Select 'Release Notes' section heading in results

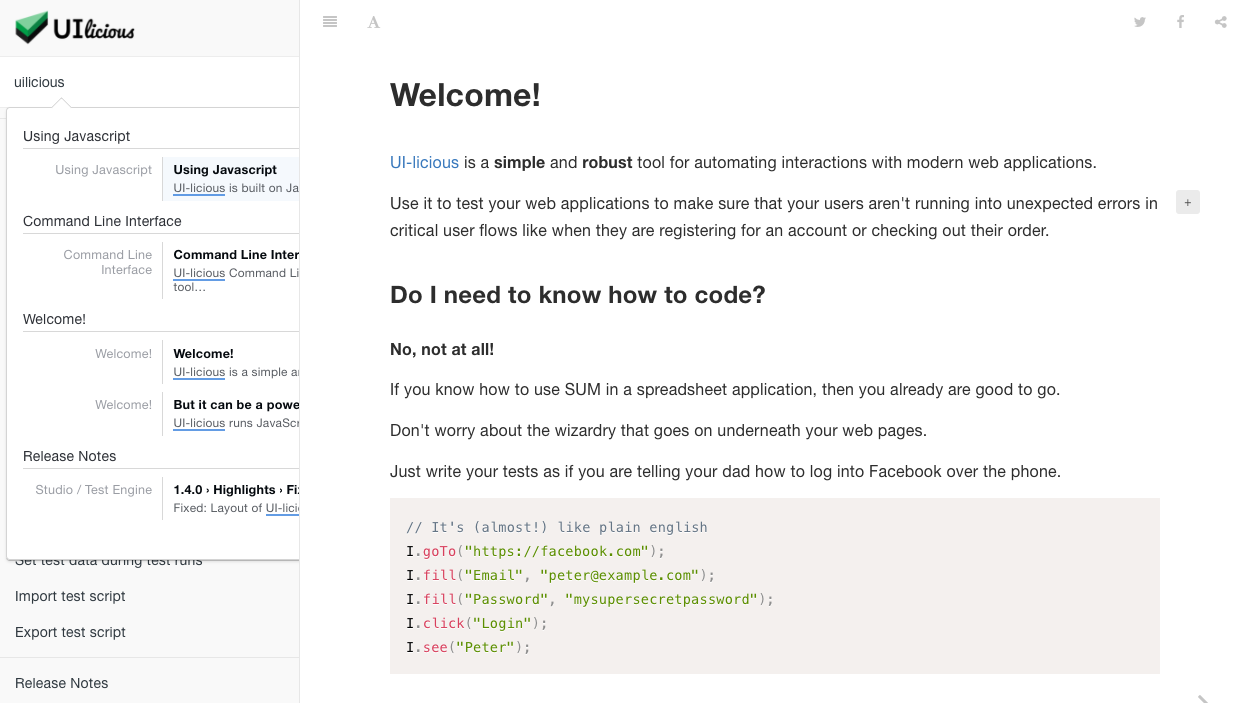(x=70, y=456)
